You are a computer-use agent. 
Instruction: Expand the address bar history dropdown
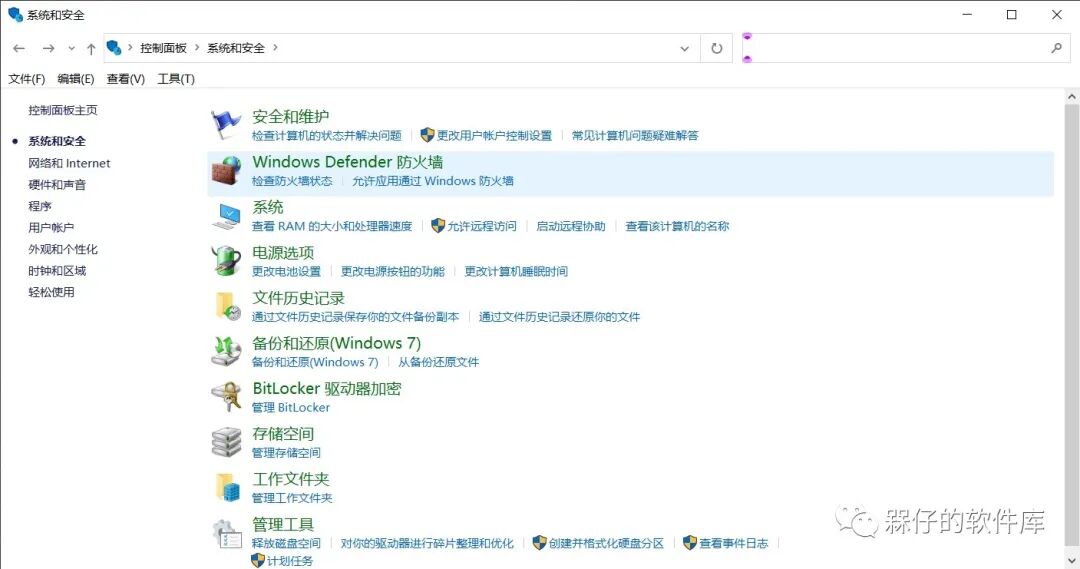[x=685, y=48]
